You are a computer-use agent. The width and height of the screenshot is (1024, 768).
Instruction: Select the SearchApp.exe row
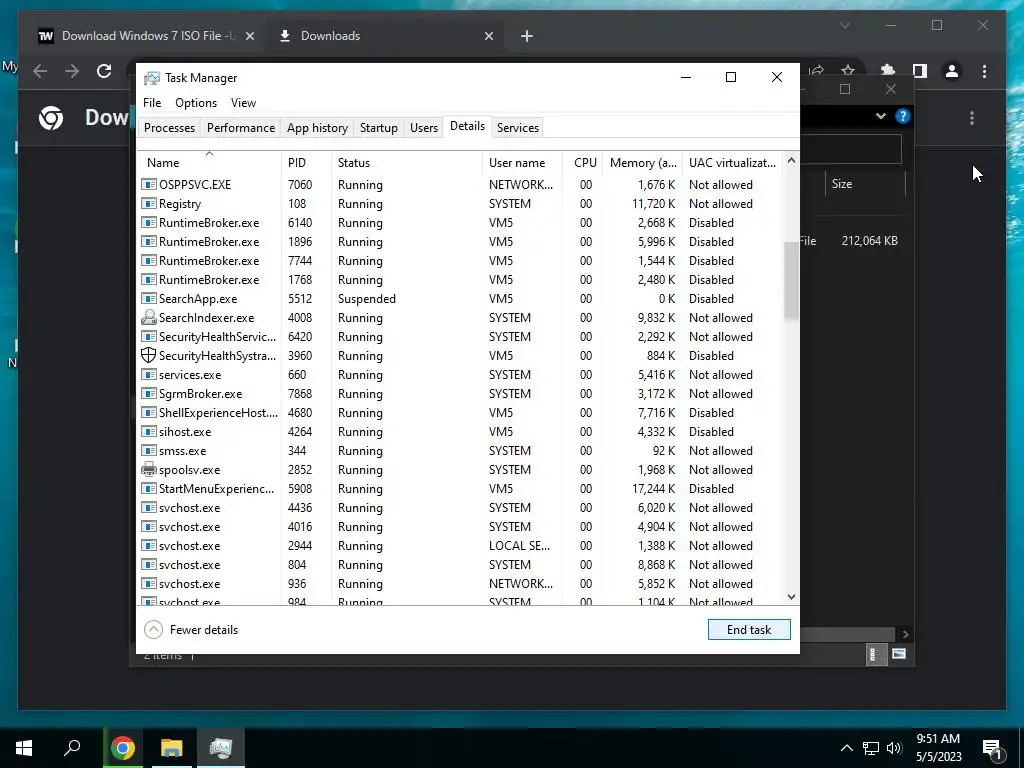460,298
